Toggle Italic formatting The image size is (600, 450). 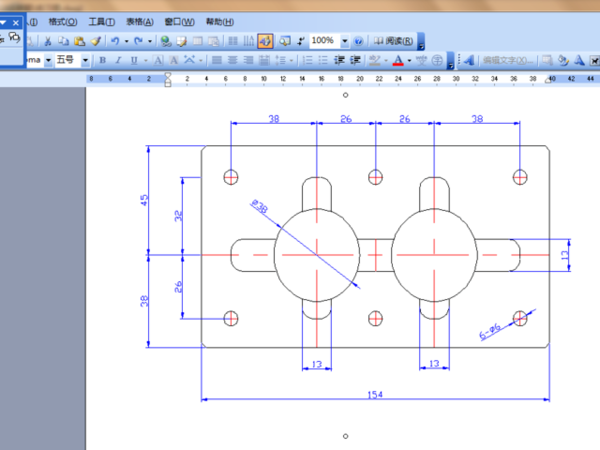click(x=118, y=60)
